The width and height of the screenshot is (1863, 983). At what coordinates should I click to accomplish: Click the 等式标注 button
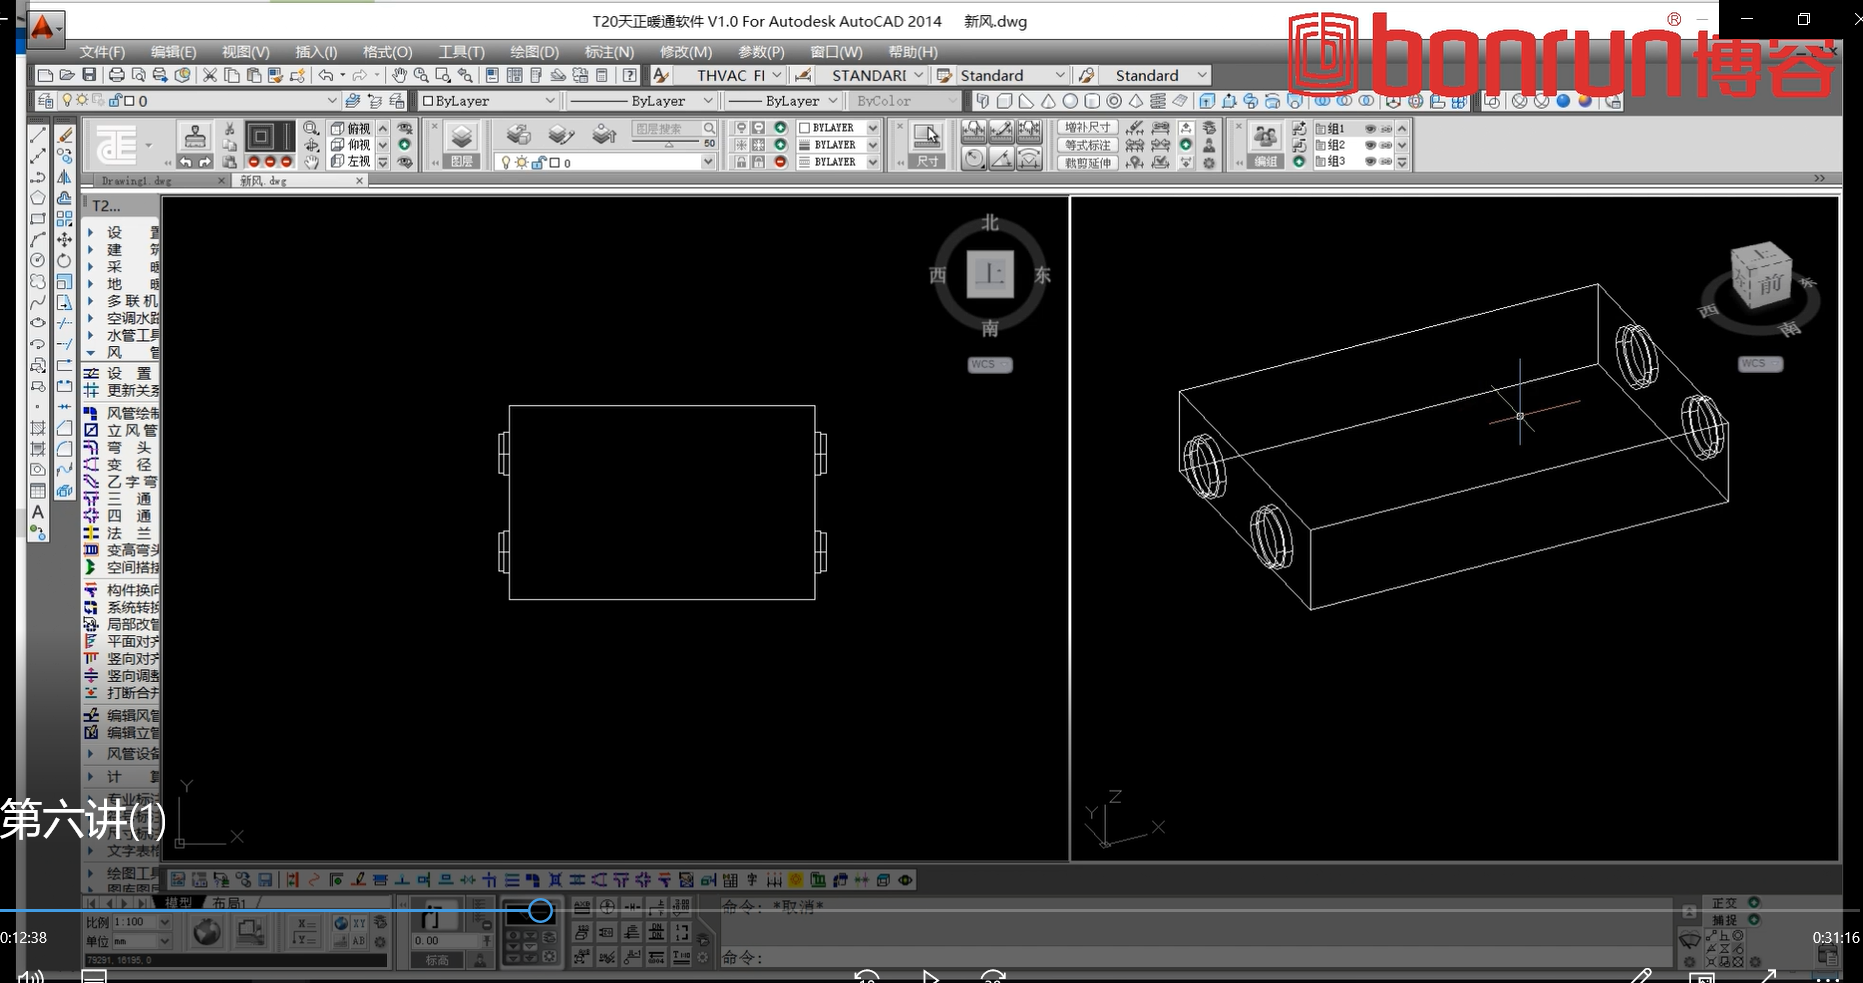pyautogui.click(x=1087, y=145)
